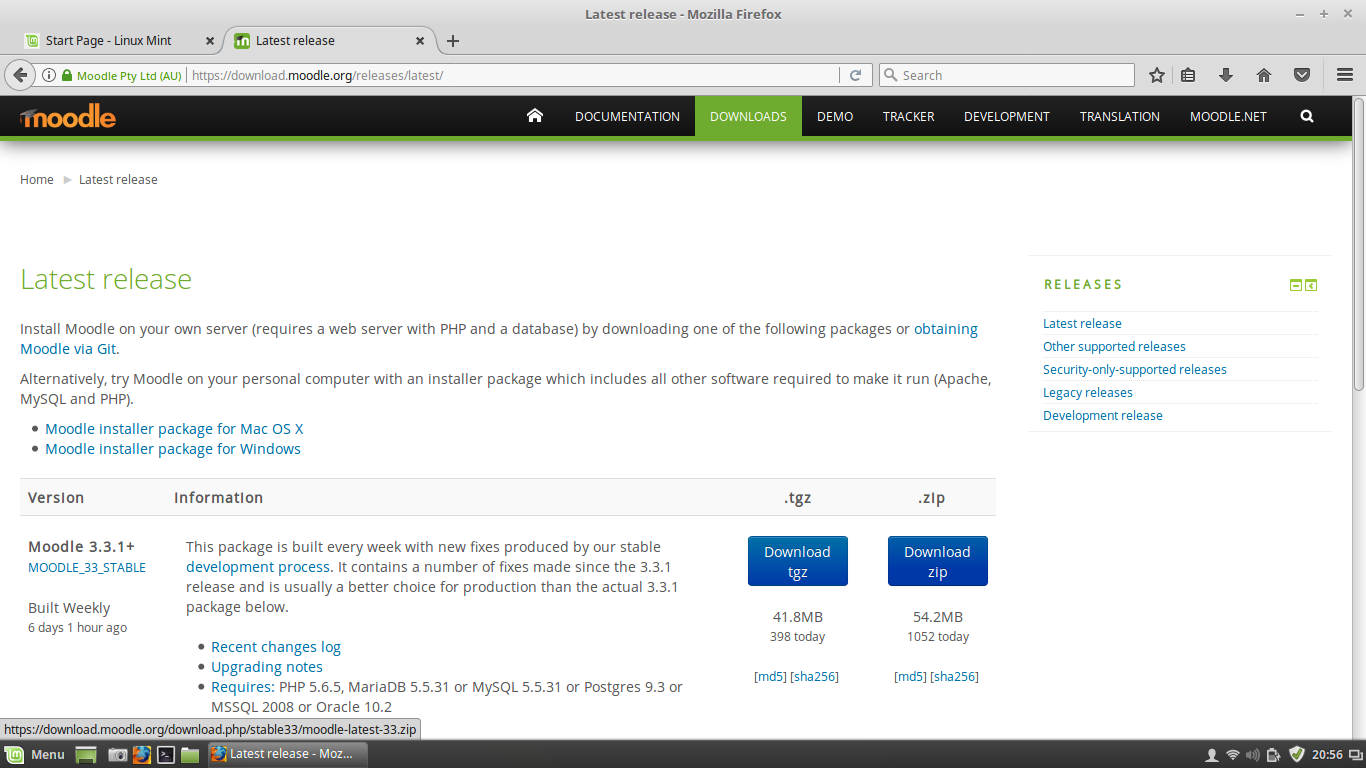Screen dimensions: 1366x768
Task: Open Documentation in Moodle navbar
Action: click(627, 116)
